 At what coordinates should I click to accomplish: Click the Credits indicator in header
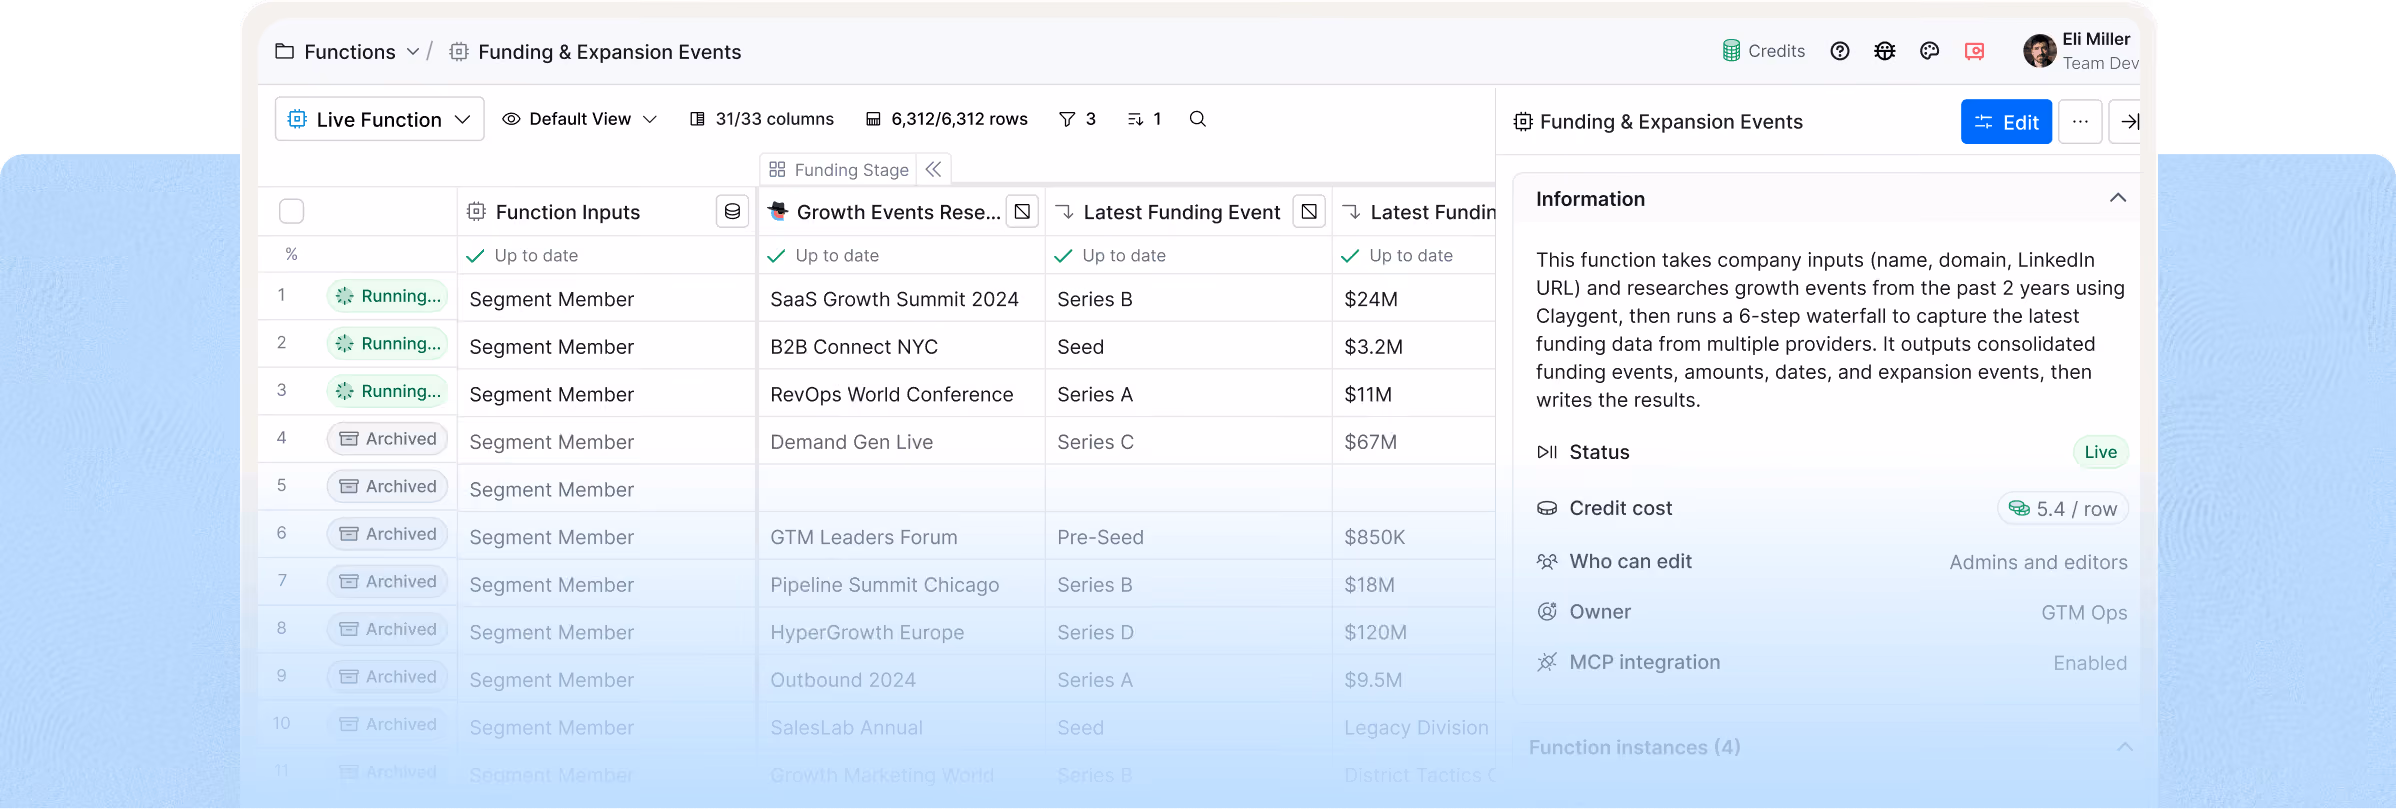click(1763, 51)
